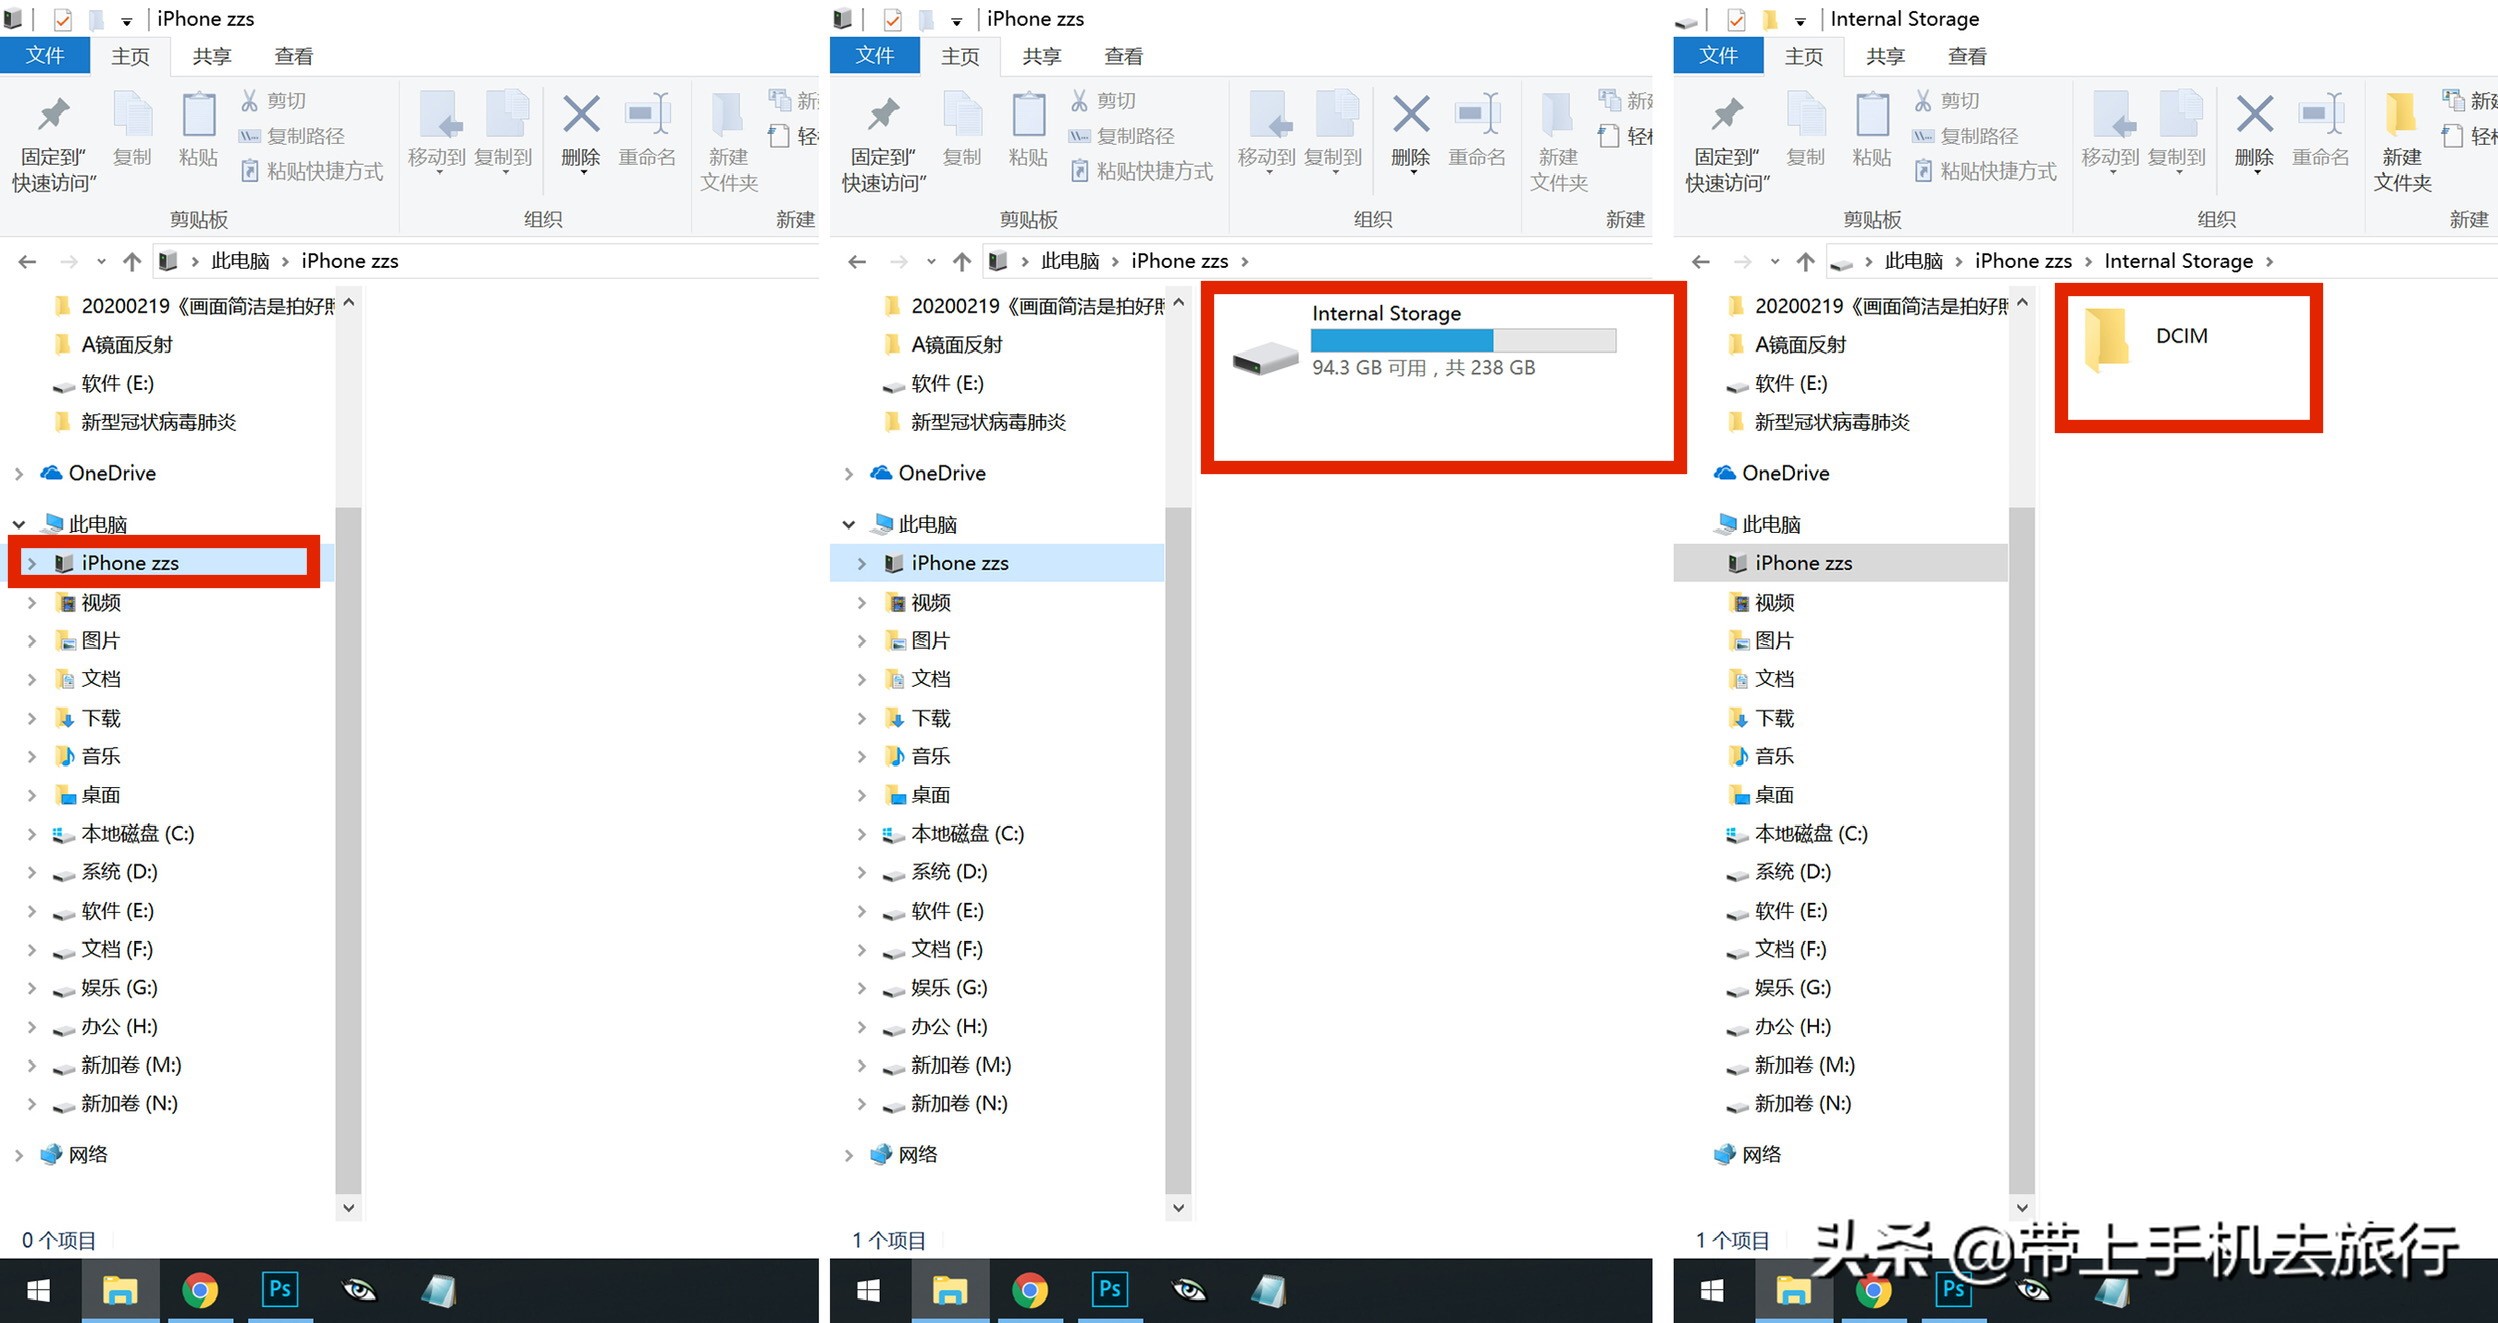Click the 剪切 (Cut) scissors icon
The image size is (2498, 1323).
click(x=251, y=100)
